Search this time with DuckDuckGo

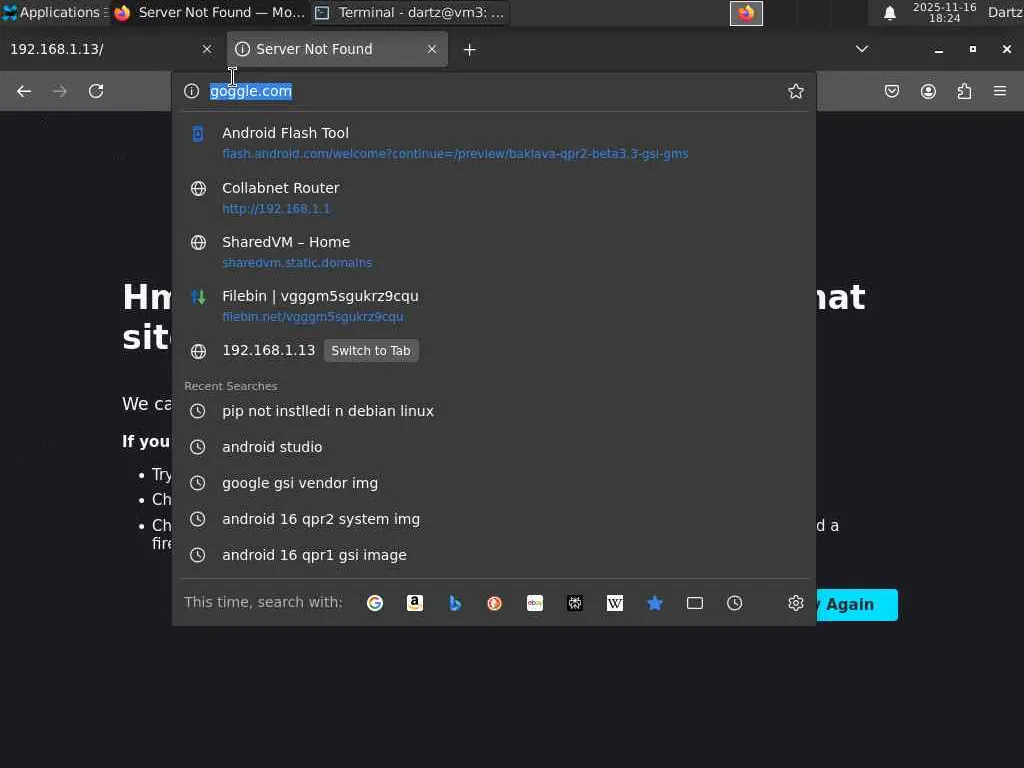pos(494,603)
